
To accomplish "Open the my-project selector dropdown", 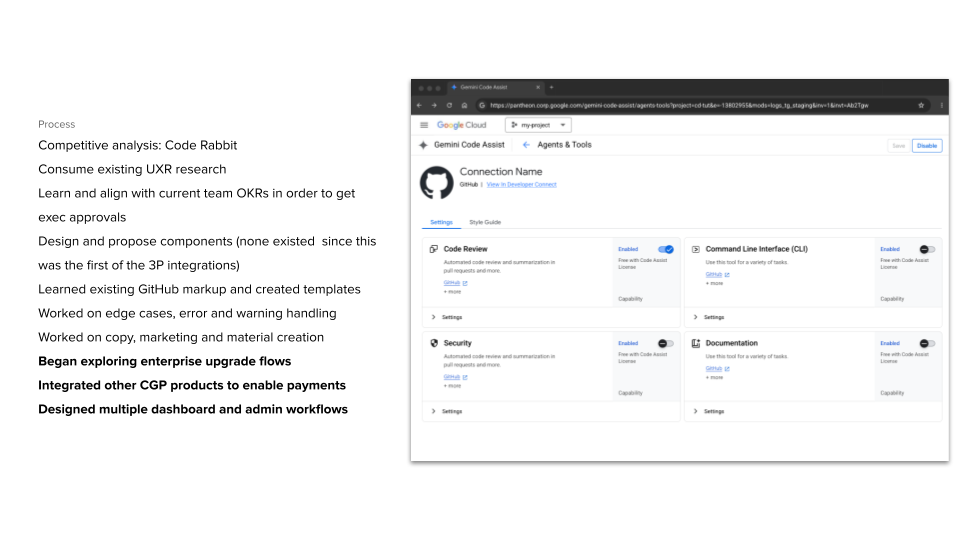I will 538,125.
